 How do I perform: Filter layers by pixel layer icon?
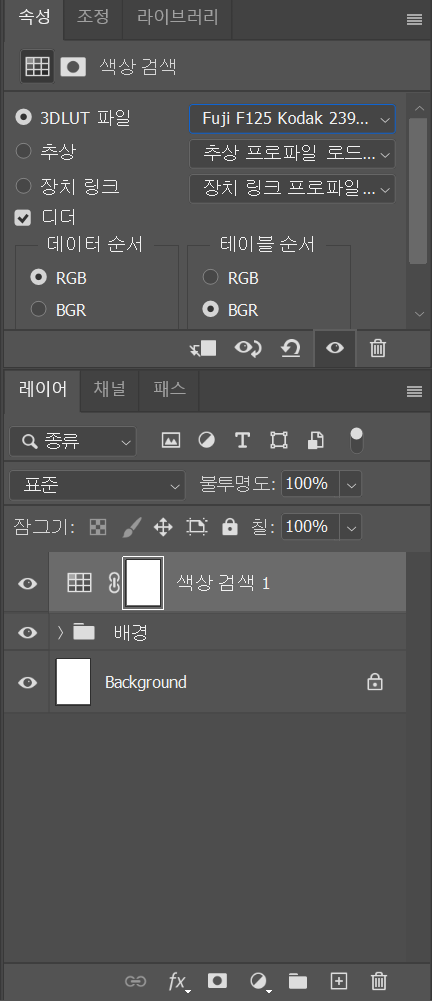170,440
